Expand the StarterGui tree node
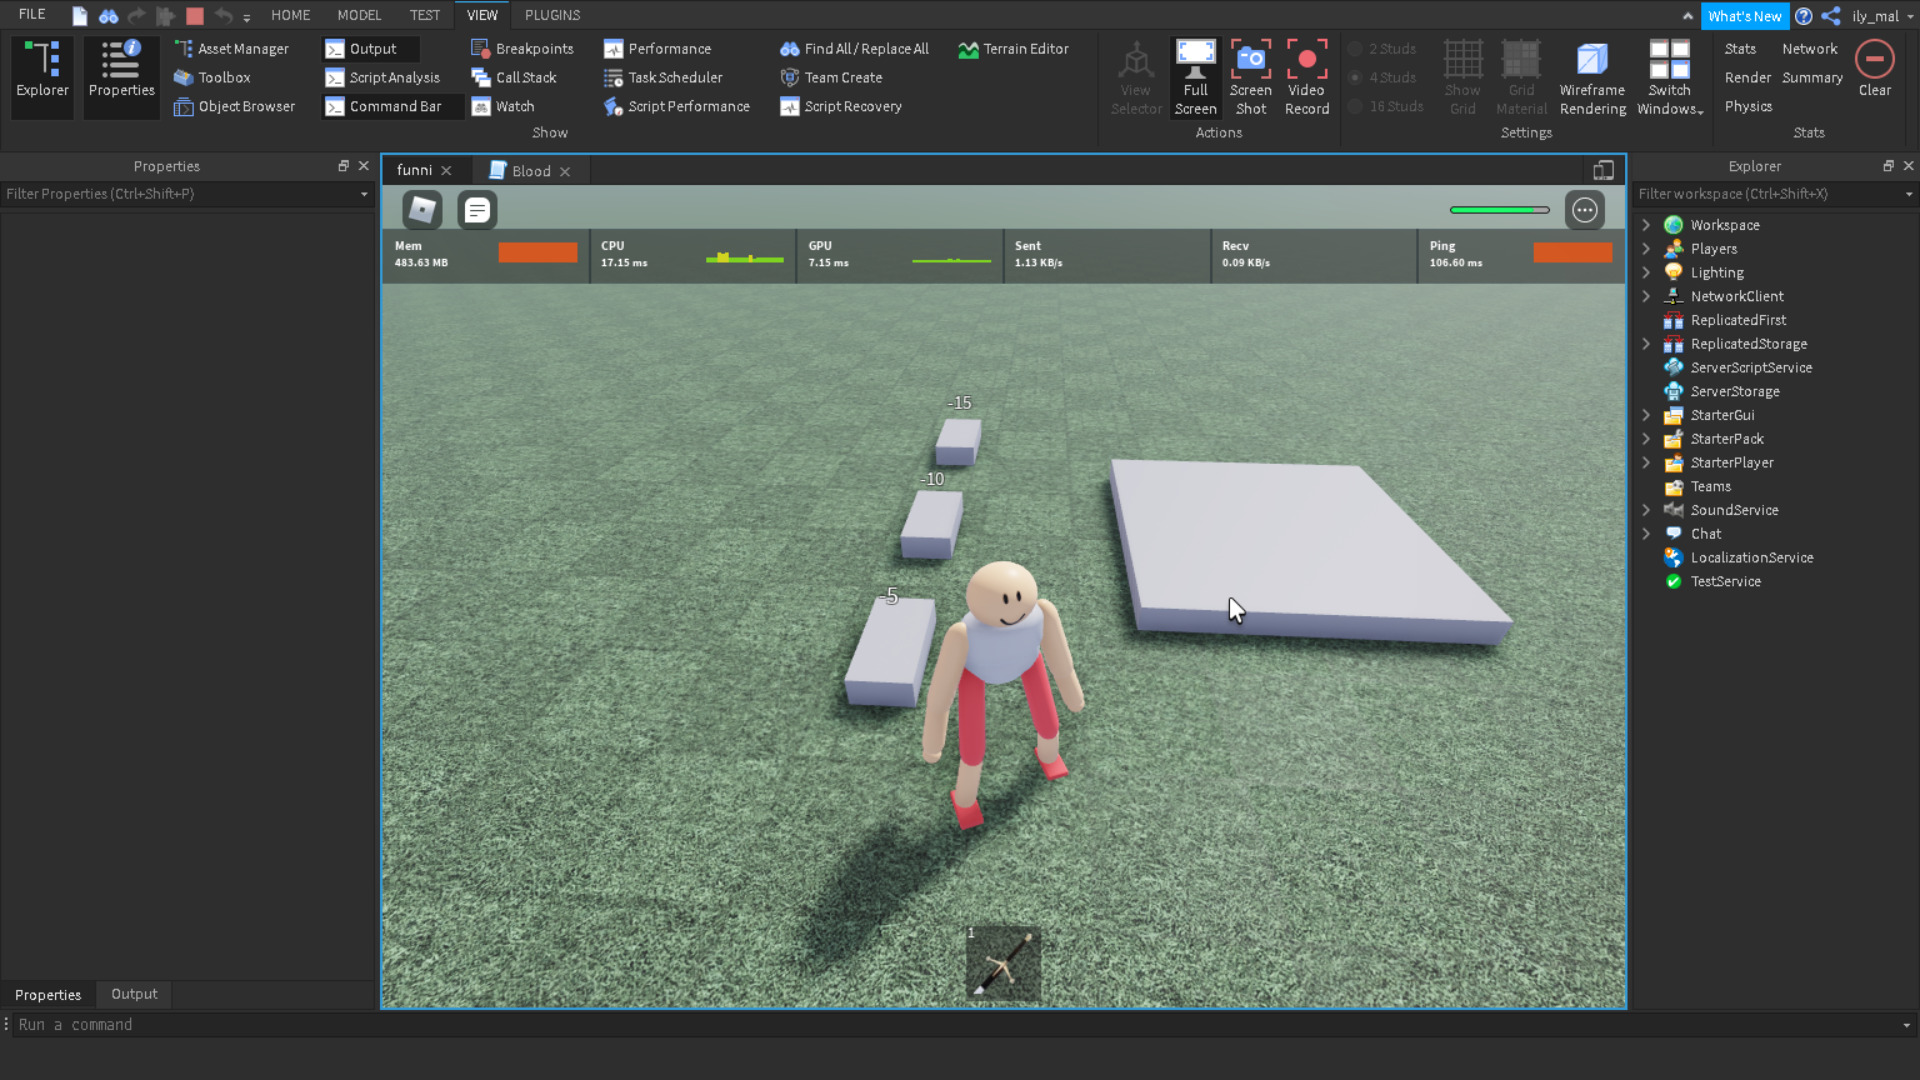Viewport: 1920px width, 1080px height. click(x=1646, y=415)
